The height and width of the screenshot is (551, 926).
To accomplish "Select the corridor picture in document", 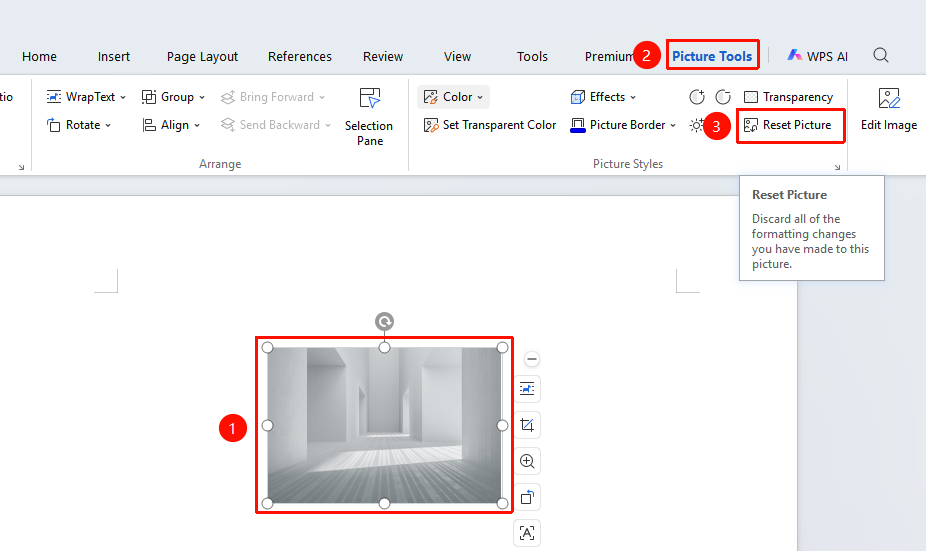I will pos(384,425).
